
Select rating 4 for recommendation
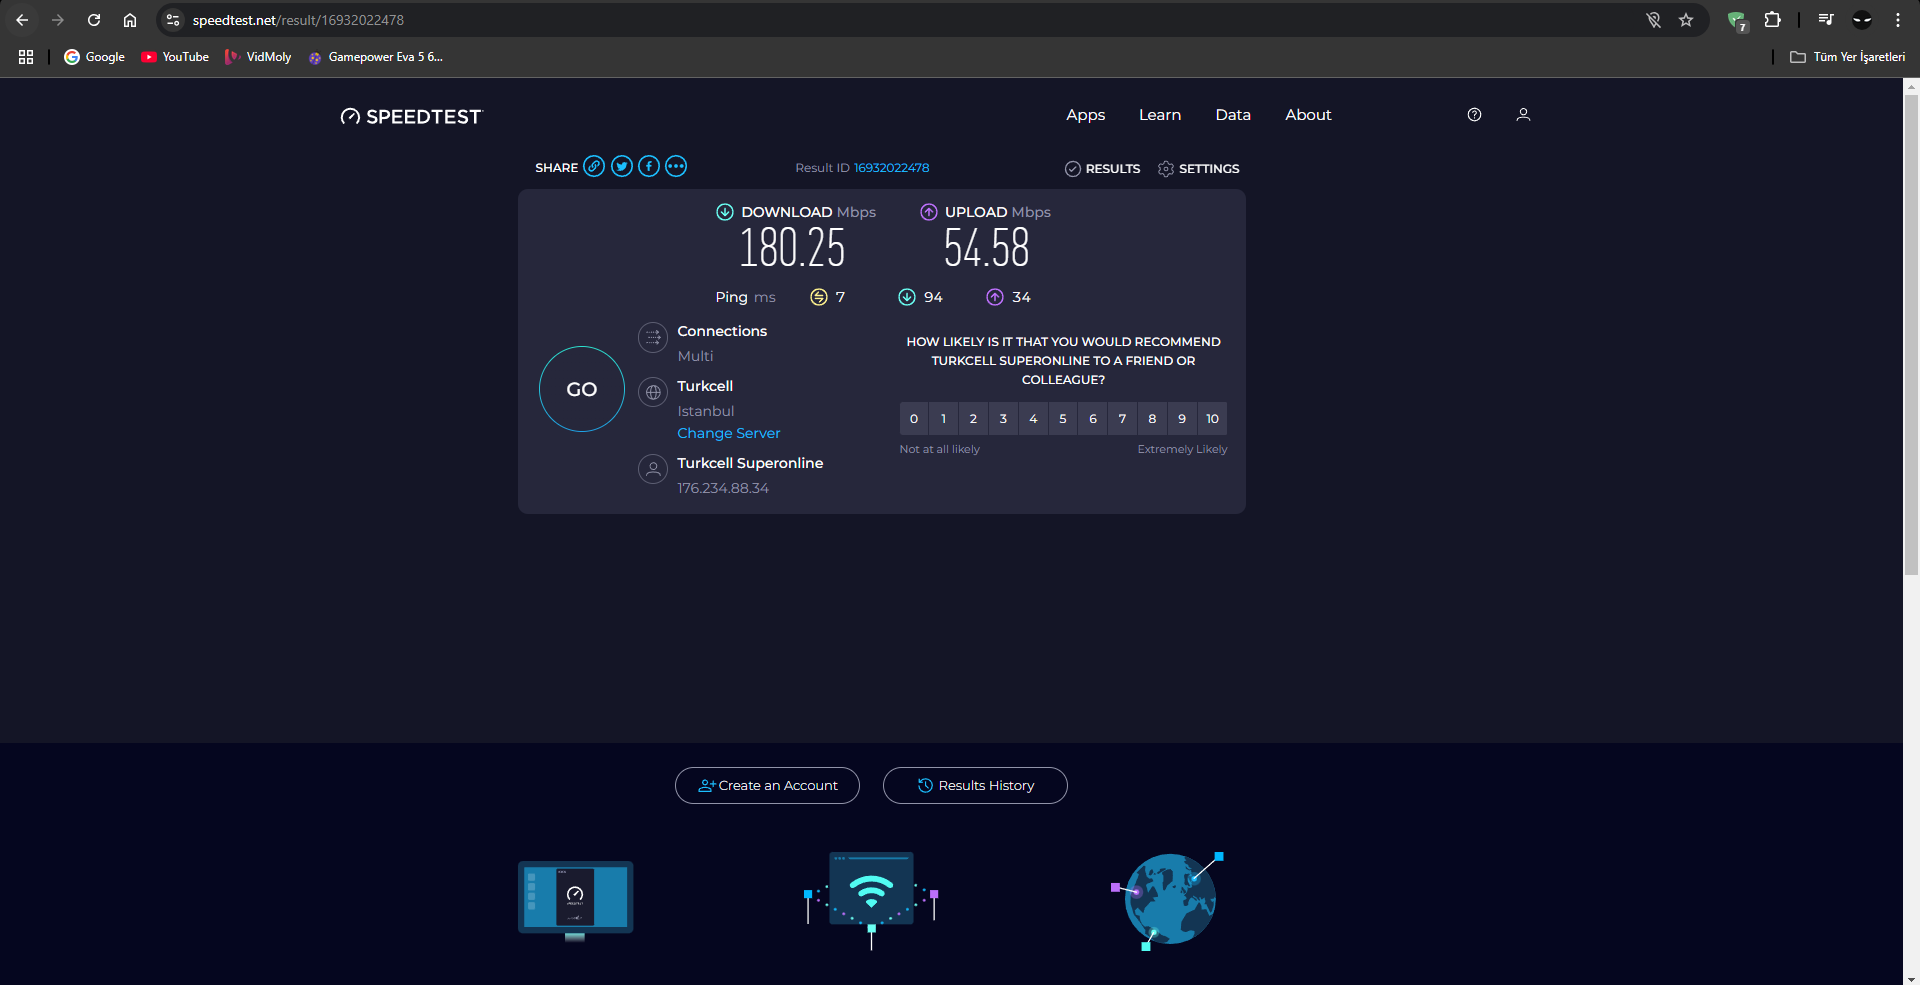[x=1033, y=419]
